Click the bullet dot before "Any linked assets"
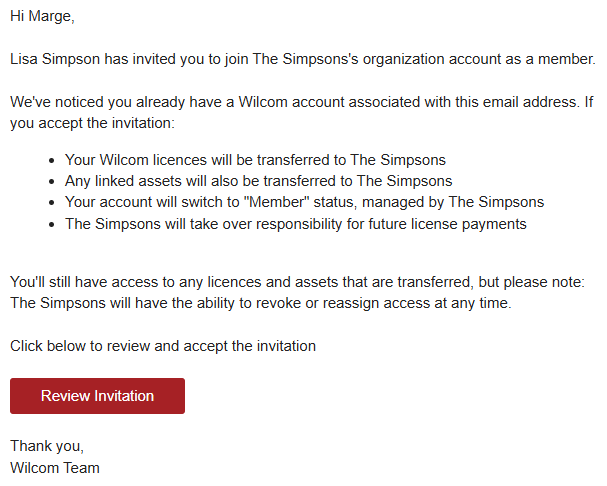Screen dimensions: 607x486 [52, 182]
